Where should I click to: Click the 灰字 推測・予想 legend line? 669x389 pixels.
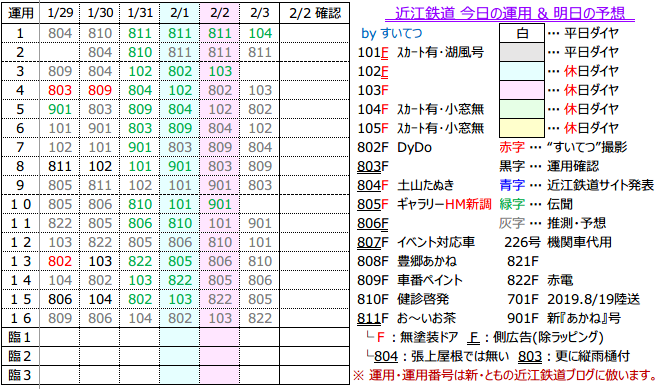point(553,223)
